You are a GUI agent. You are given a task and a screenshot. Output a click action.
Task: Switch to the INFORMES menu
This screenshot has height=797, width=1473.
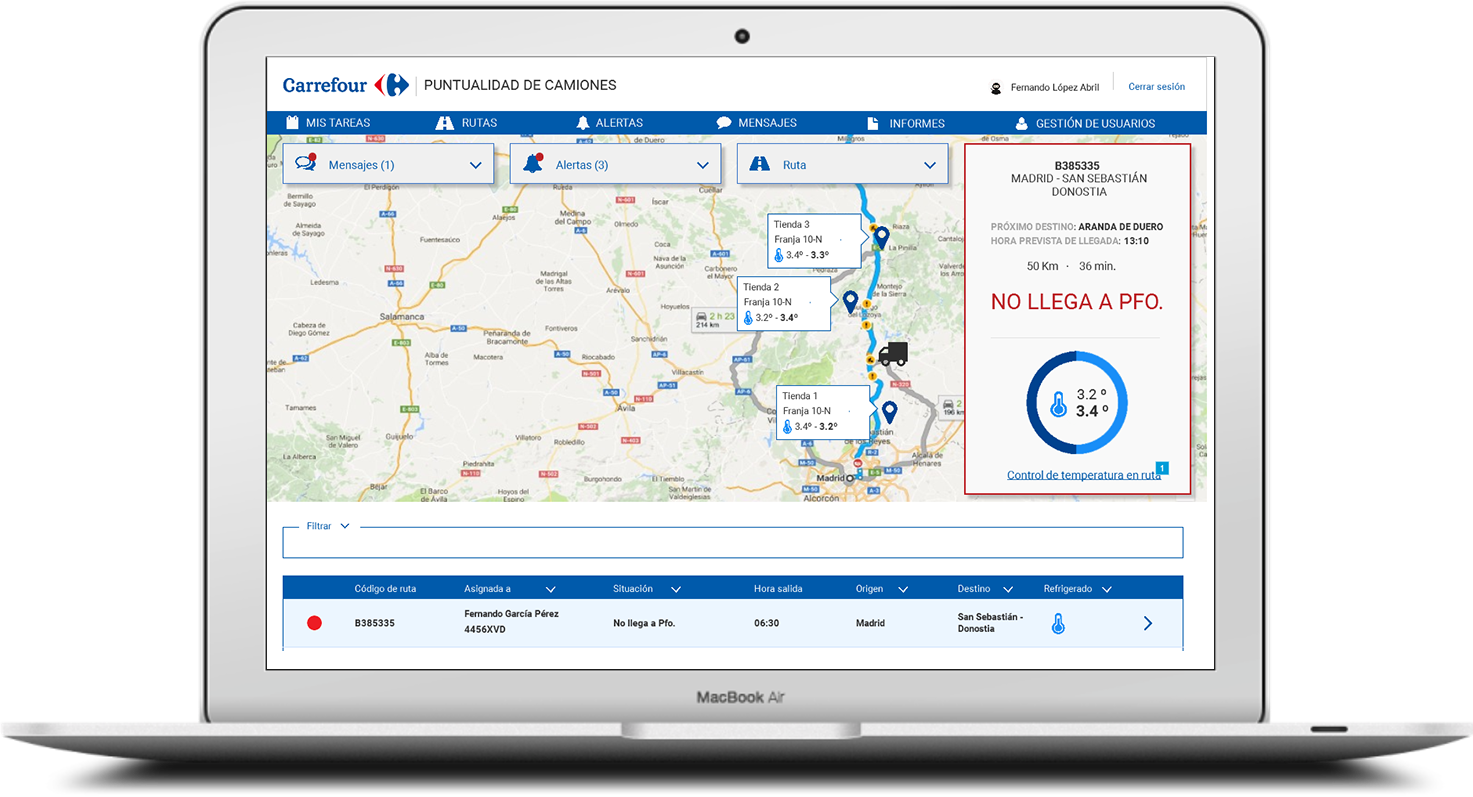pyautogui.click(x=905, y=123)
